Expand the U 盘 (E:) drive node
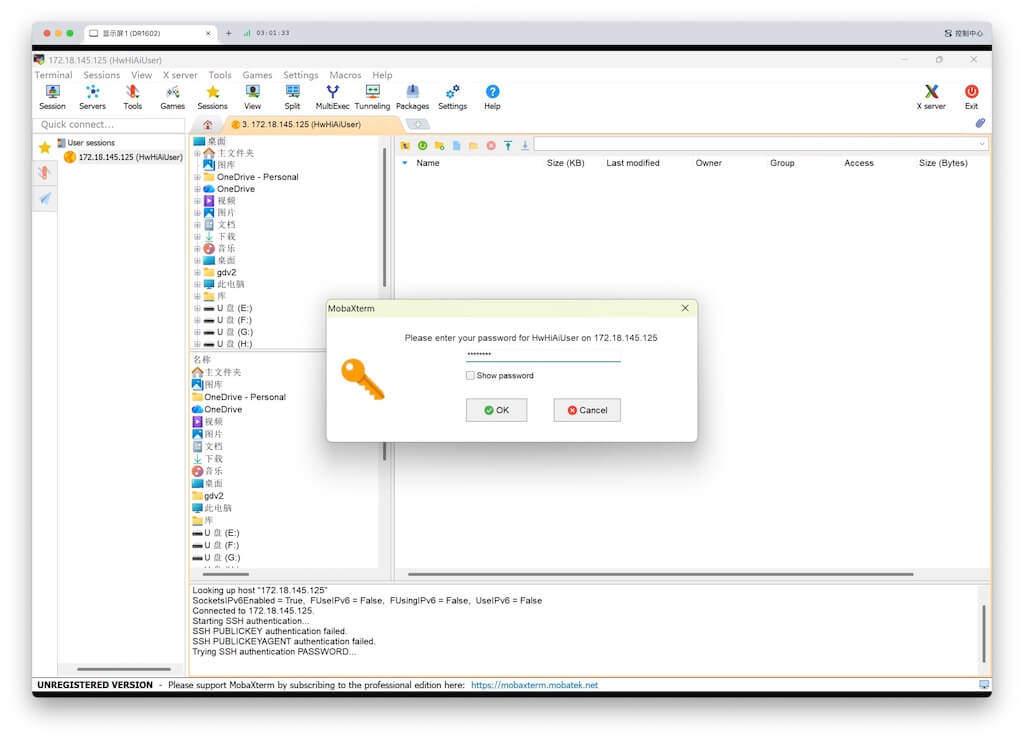This screenshot has width=1024, height=740. pyautogui.click(x=197, y=308)
